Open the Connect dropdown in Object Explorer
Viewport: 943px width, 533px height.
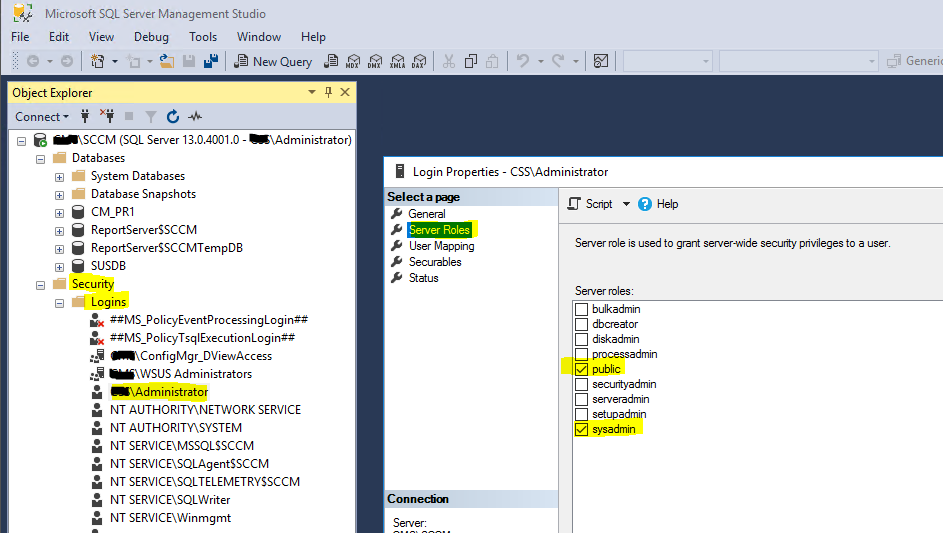pos(41,117)
